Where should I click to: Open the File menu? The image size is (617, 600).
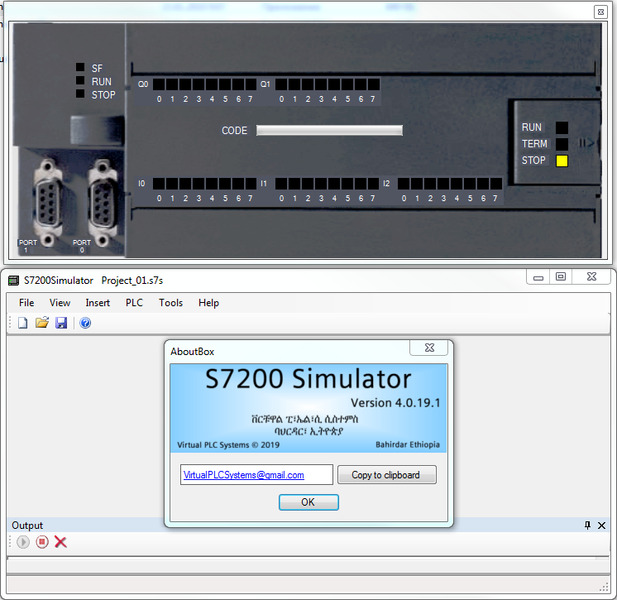[x=26, y=303]
